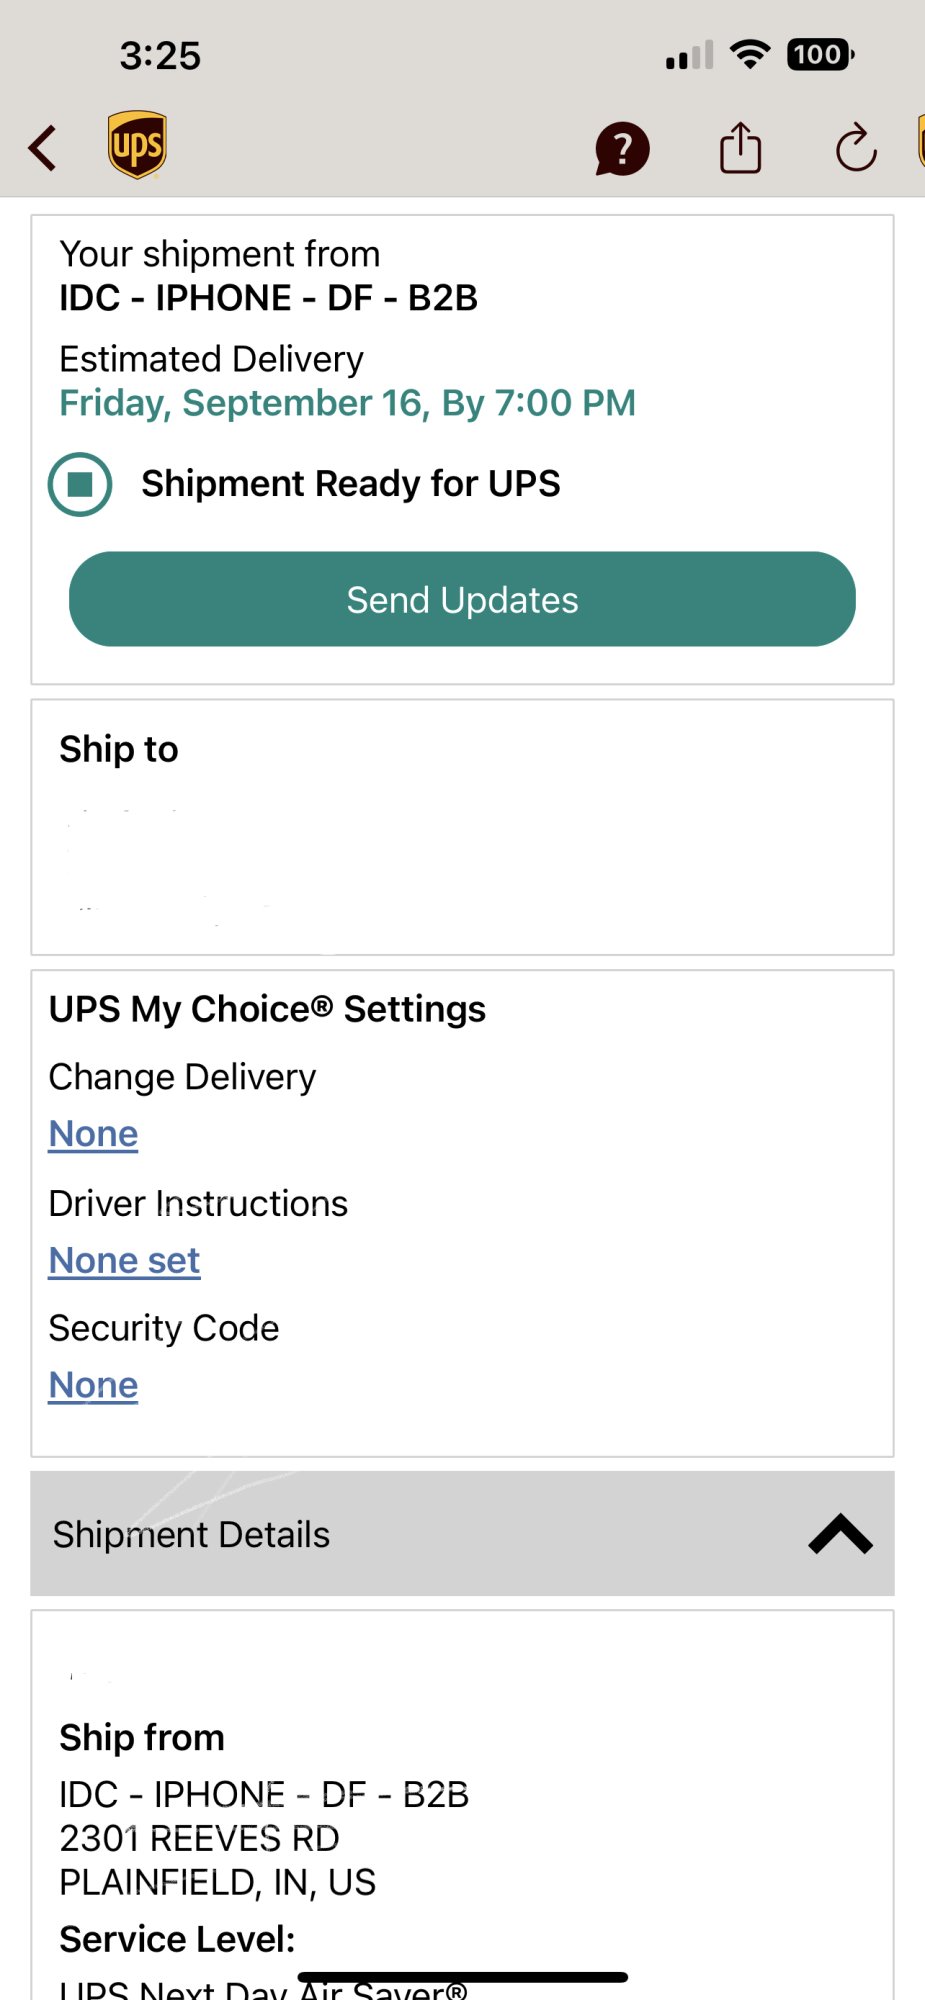Select the Shipment Ready for UPS status indicator
Viewport: 925px width, 2000px height.
pos(80,484)
